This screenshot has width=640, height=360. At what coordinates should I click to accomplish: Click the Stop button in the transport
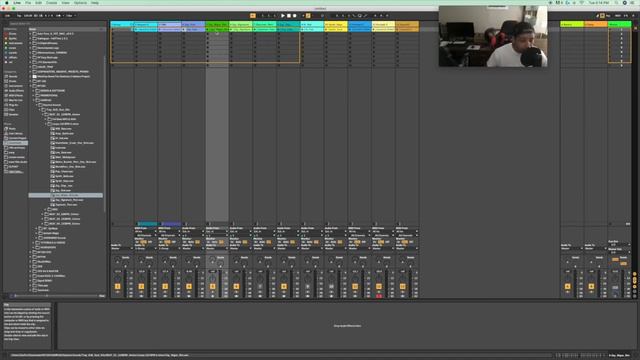pos(289,16)
